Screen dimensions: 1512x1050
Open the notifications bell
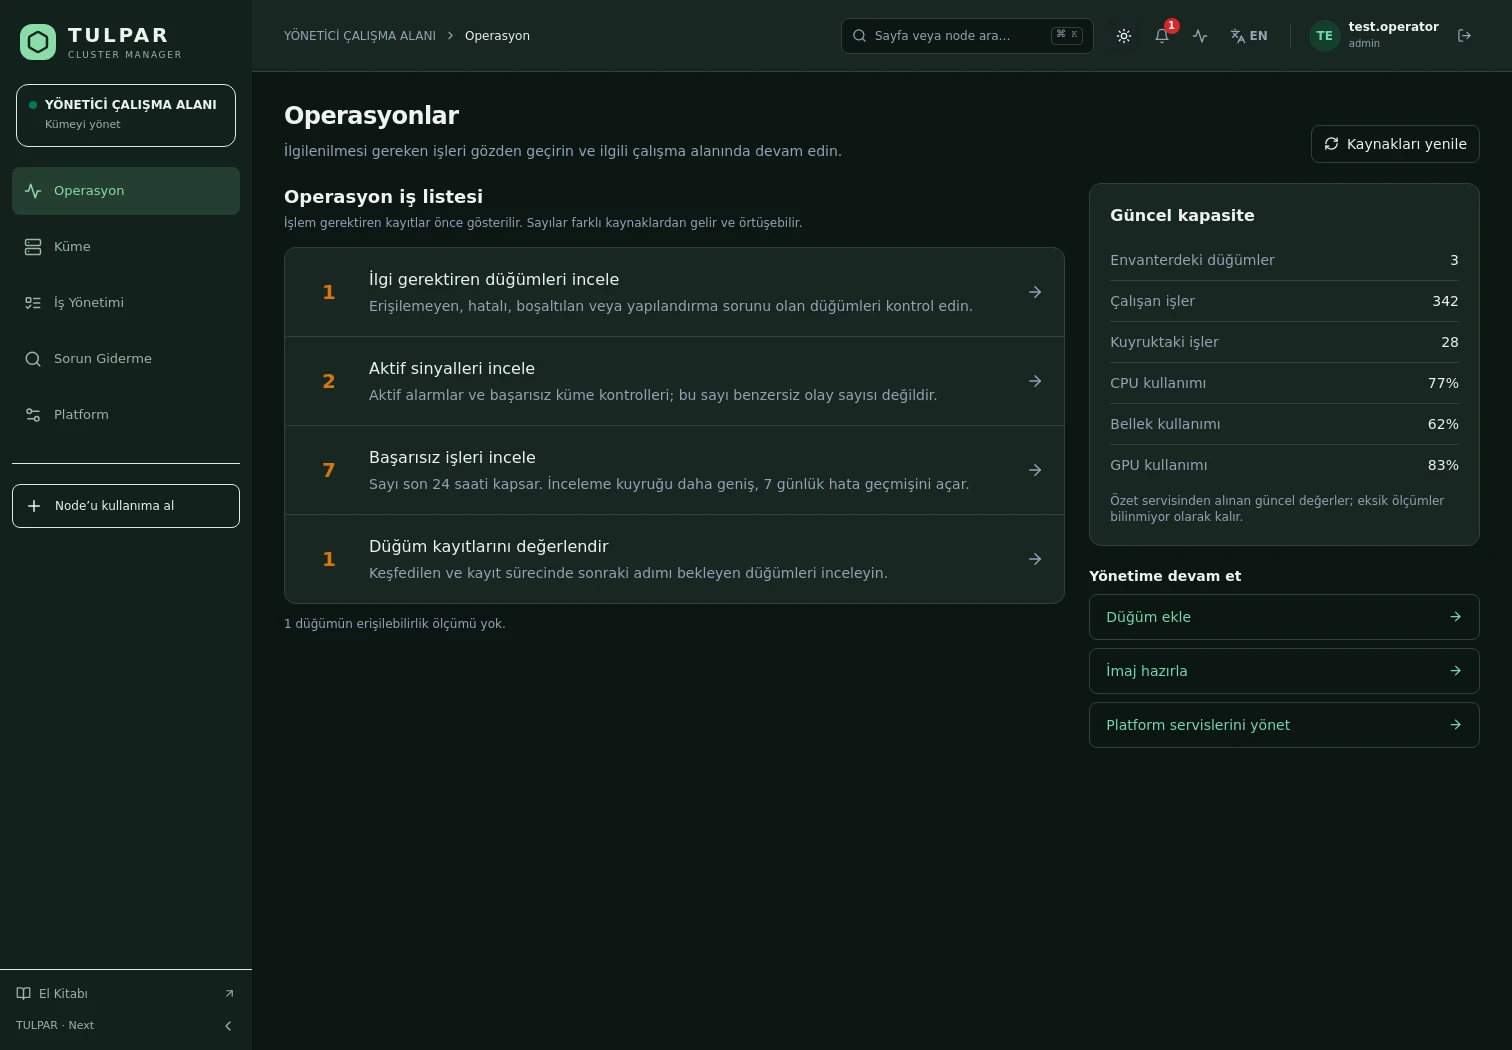(x=1162, y=36)
